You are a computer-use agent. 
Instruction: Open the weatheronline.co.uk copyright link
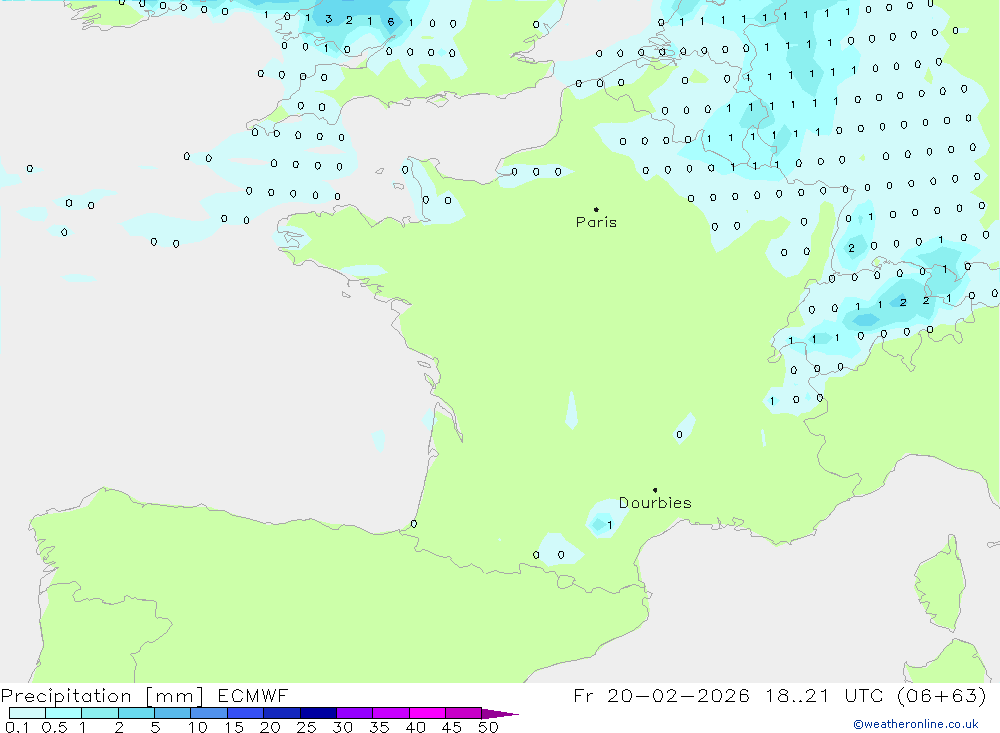coord(916,724)
